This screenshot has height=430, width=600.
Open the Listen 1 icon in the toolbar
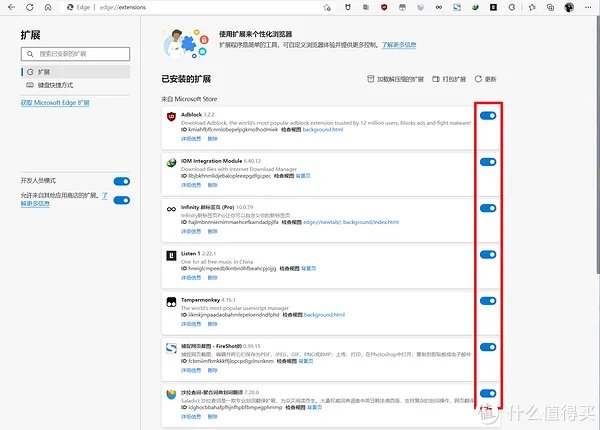pyautogui.click(x=494, y=7)
